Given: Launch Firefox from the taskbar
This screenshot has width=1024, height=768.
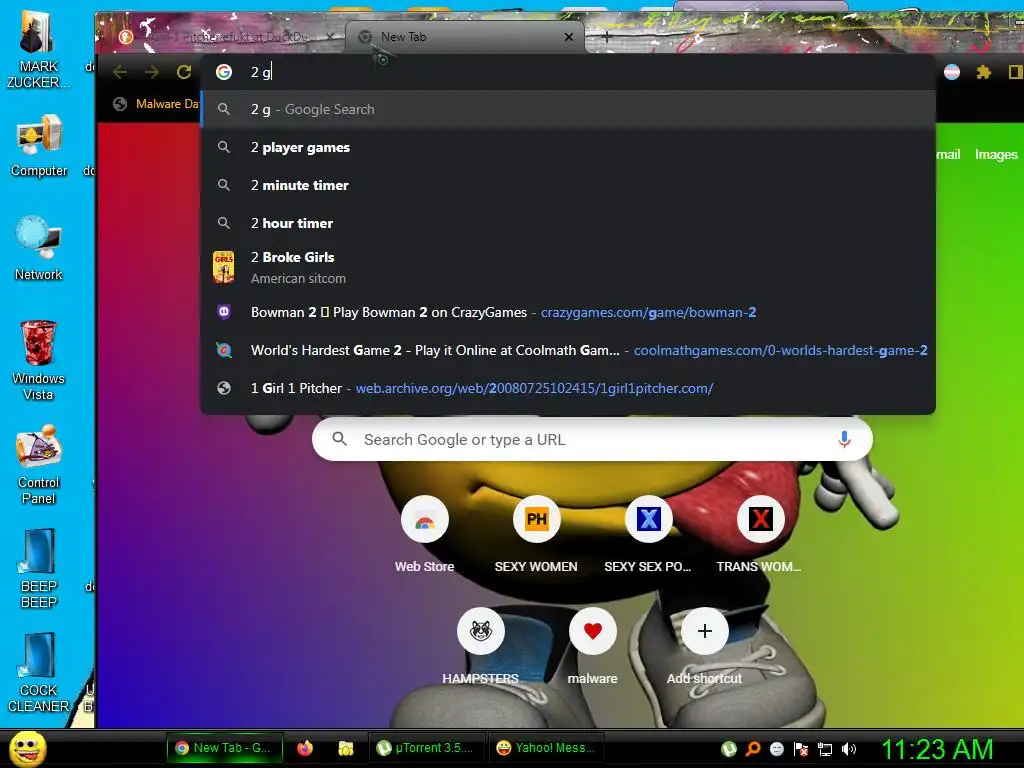Looking at the screenshot, I should (305, 748).
